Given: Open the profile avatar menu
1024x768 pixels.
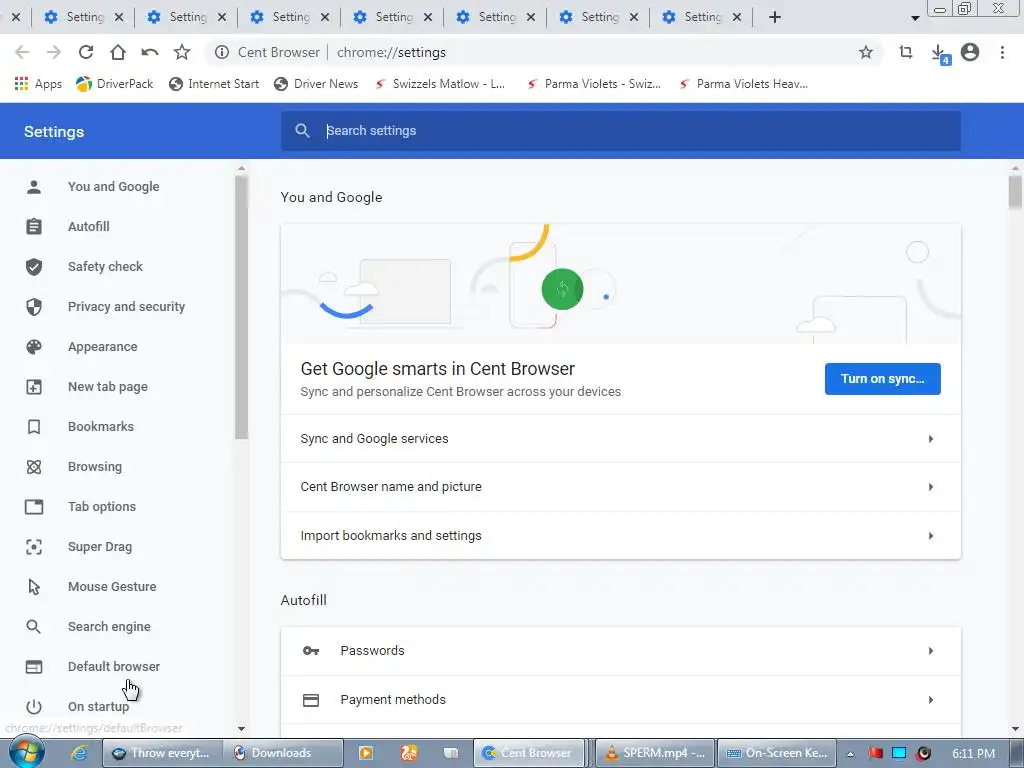Looking at the screenshot, I should pyautogui.click(x=970, y=52).
